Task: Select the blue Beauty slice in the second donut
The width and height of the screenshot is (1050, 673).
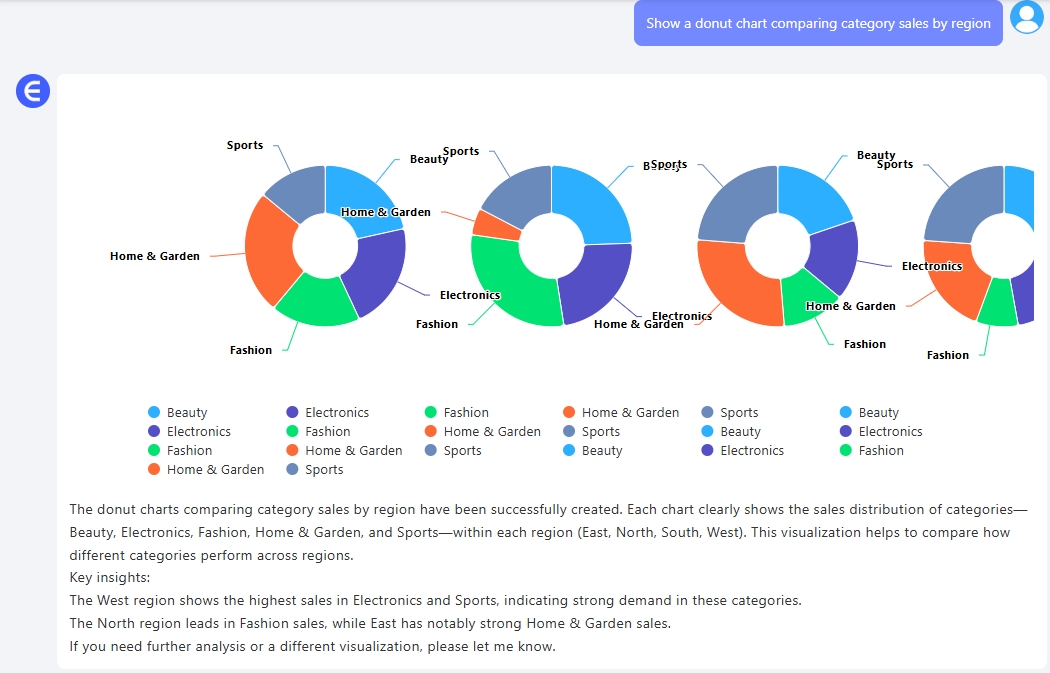Action: 593,205
